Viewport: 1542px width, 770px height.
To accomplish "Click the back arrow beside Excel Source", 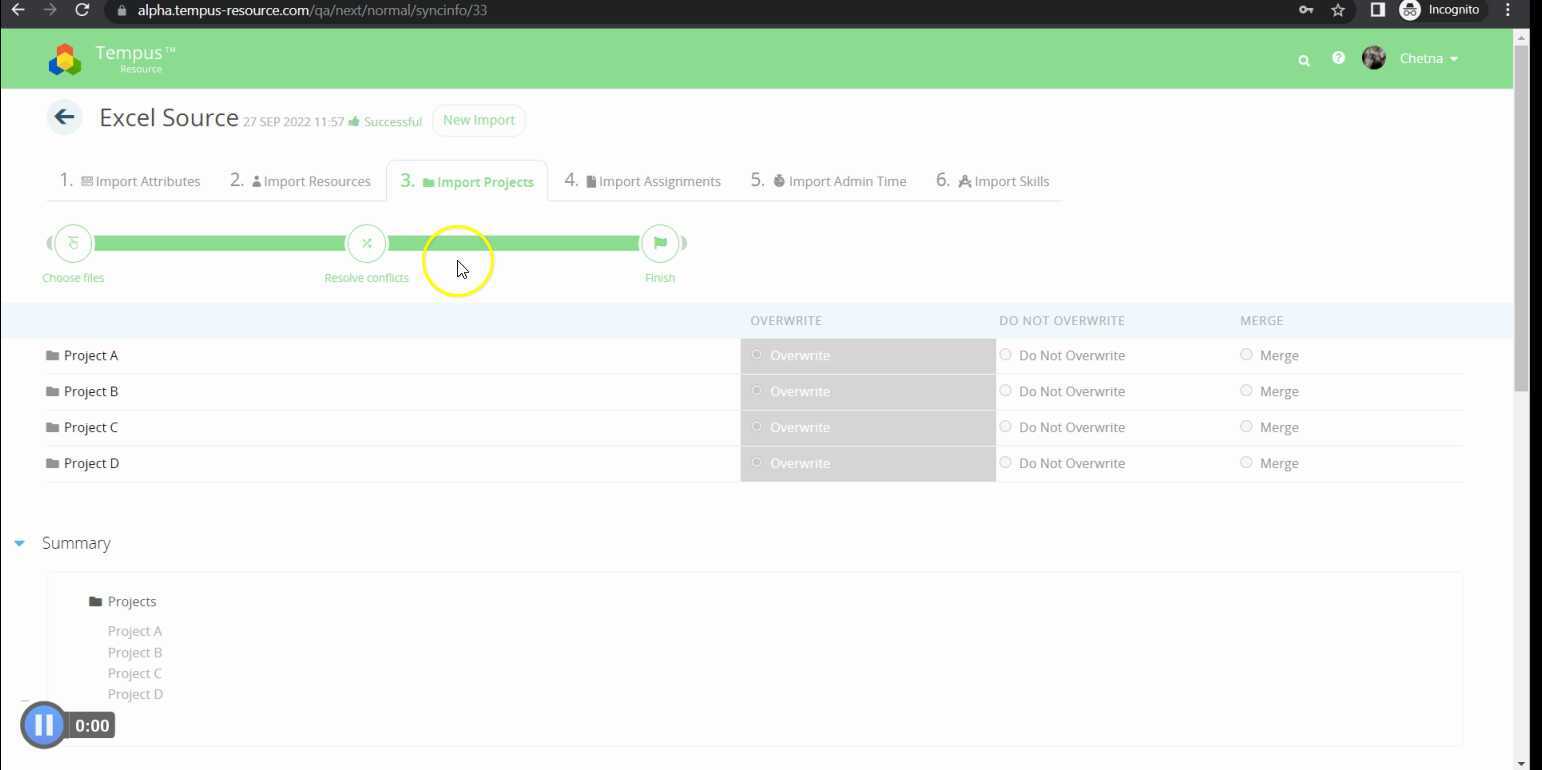I will (x=64, y=118).
